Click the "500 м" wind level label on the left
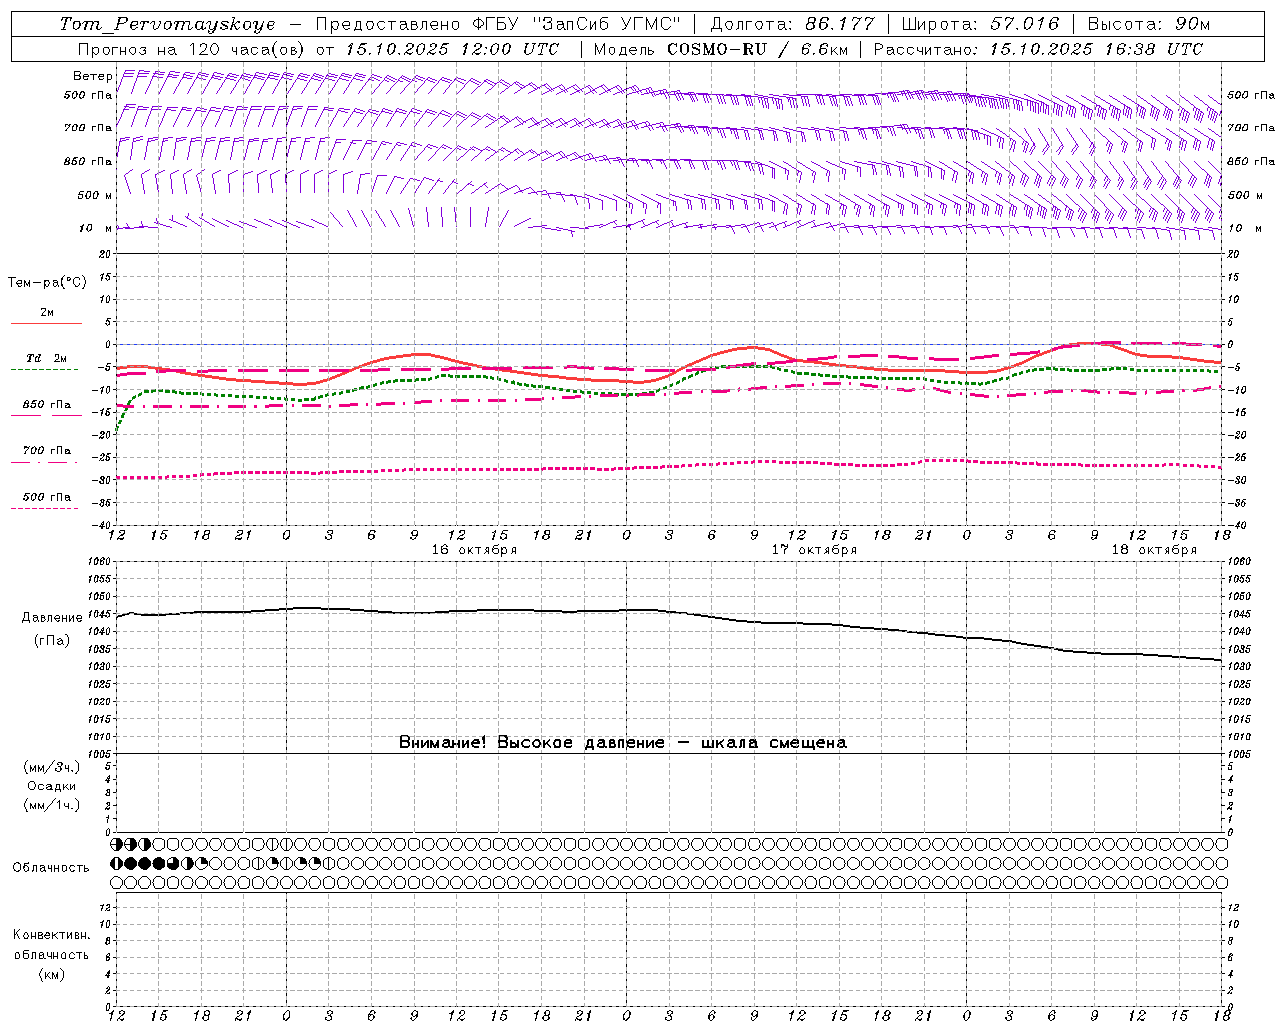1280x1024 pixels. click(94, 195)
